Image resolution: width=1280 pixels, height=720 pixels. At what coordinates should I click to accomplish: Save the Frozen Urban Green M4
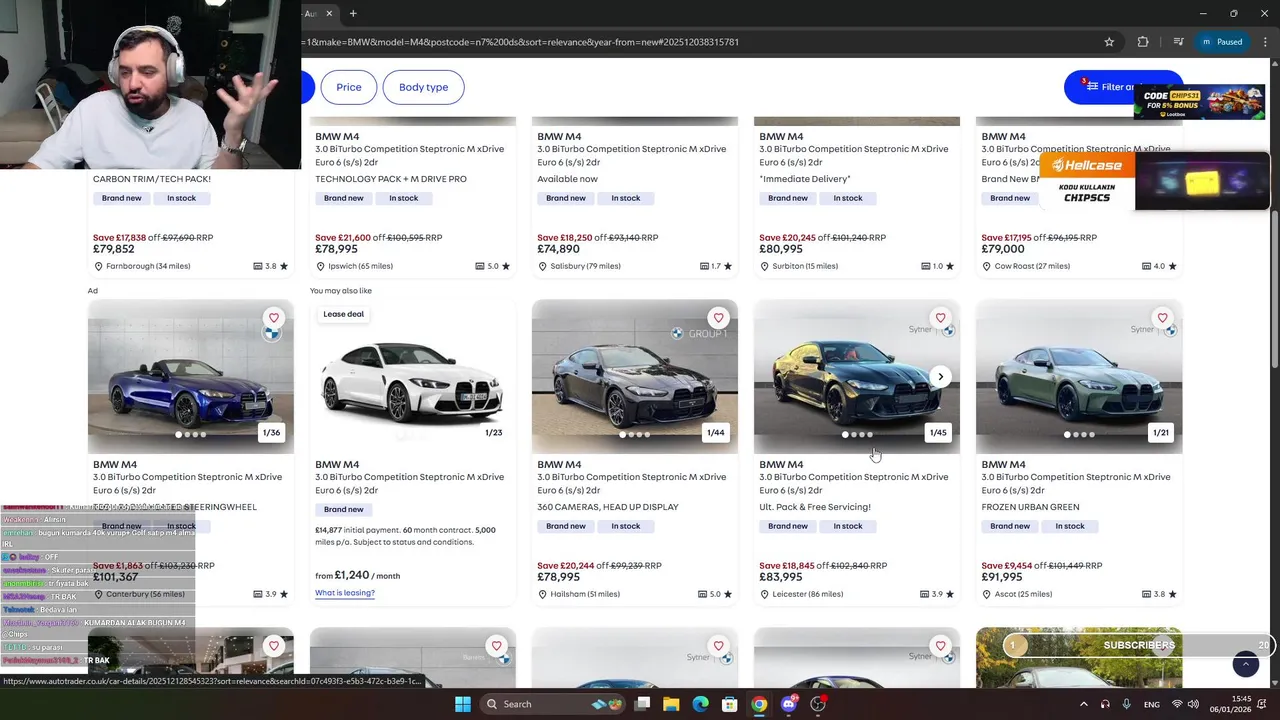click(x=1162, y=318)
